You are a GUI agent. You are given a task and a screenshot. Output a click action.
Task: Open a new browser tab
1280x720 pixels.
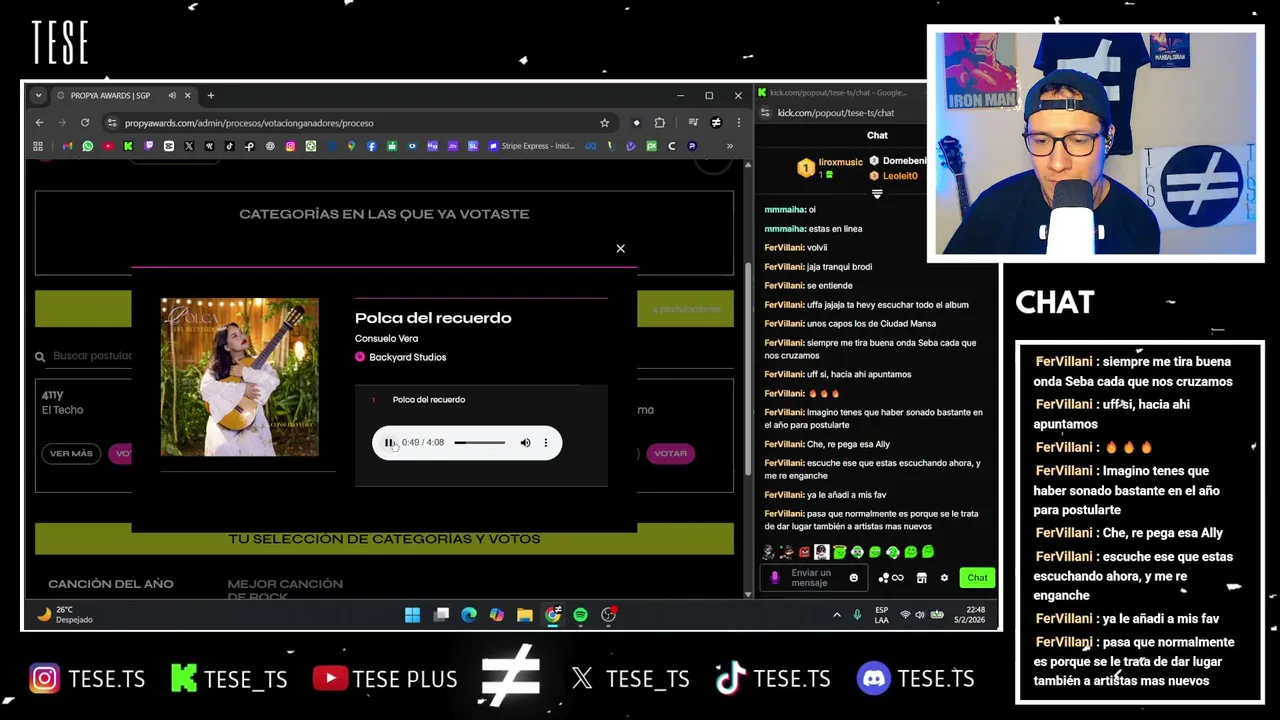pos(211,95)
